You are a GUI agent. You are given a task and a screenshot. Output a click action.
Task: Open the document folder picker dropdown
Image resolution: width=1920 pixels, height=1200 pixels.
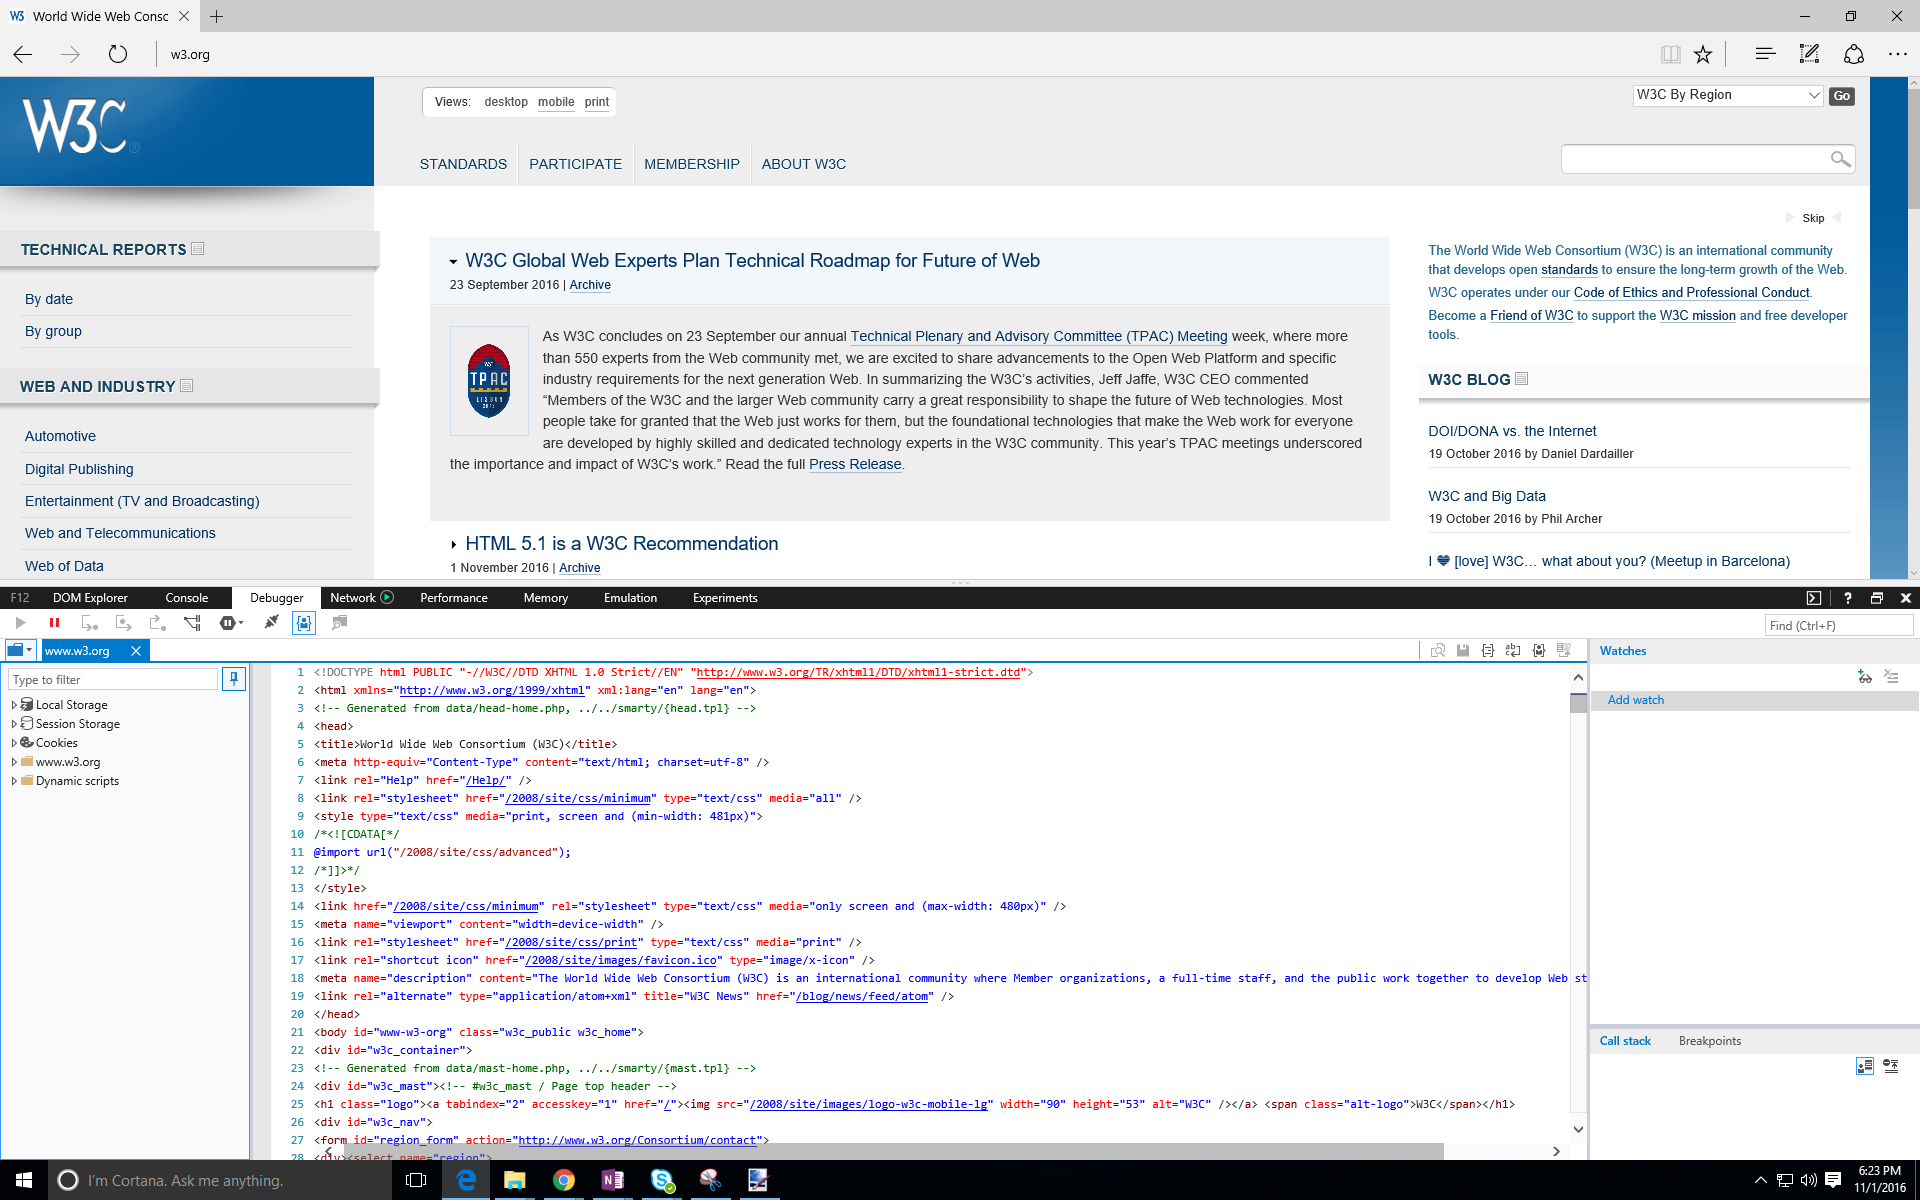(20, 650)
